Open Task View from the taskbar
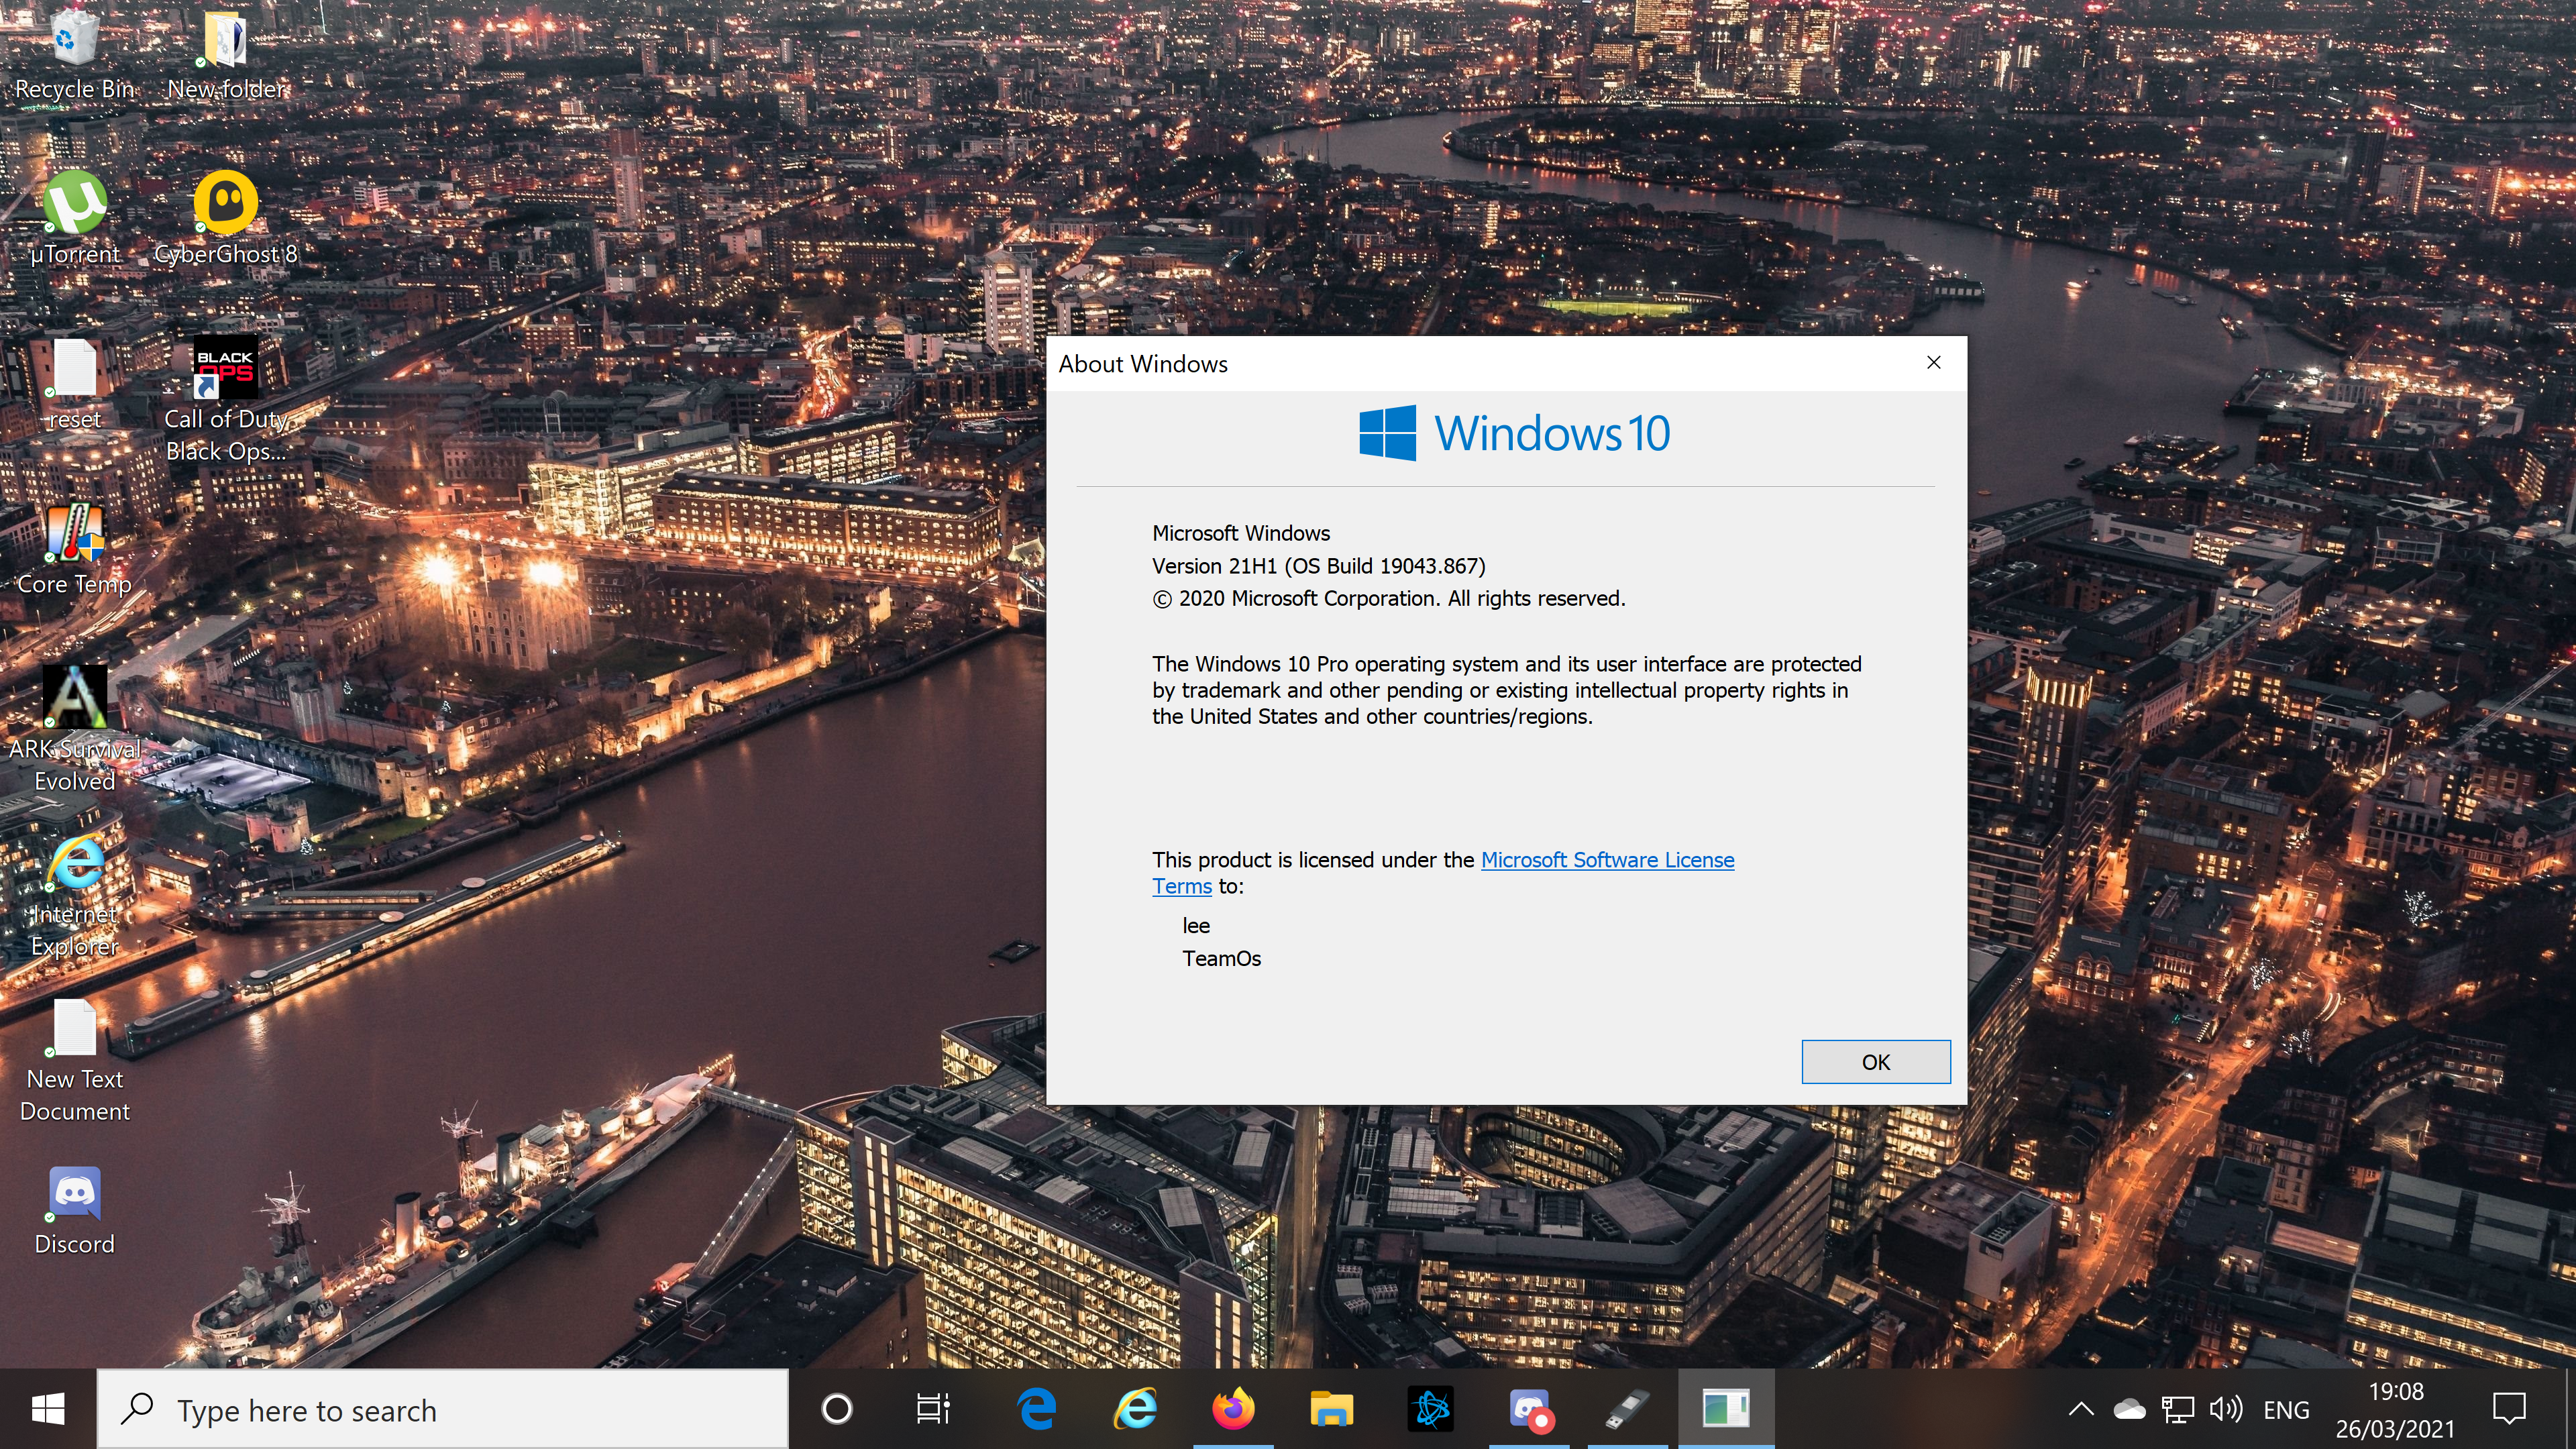The height and width of the screenshot is (1449, 2576). point(934,1409)
